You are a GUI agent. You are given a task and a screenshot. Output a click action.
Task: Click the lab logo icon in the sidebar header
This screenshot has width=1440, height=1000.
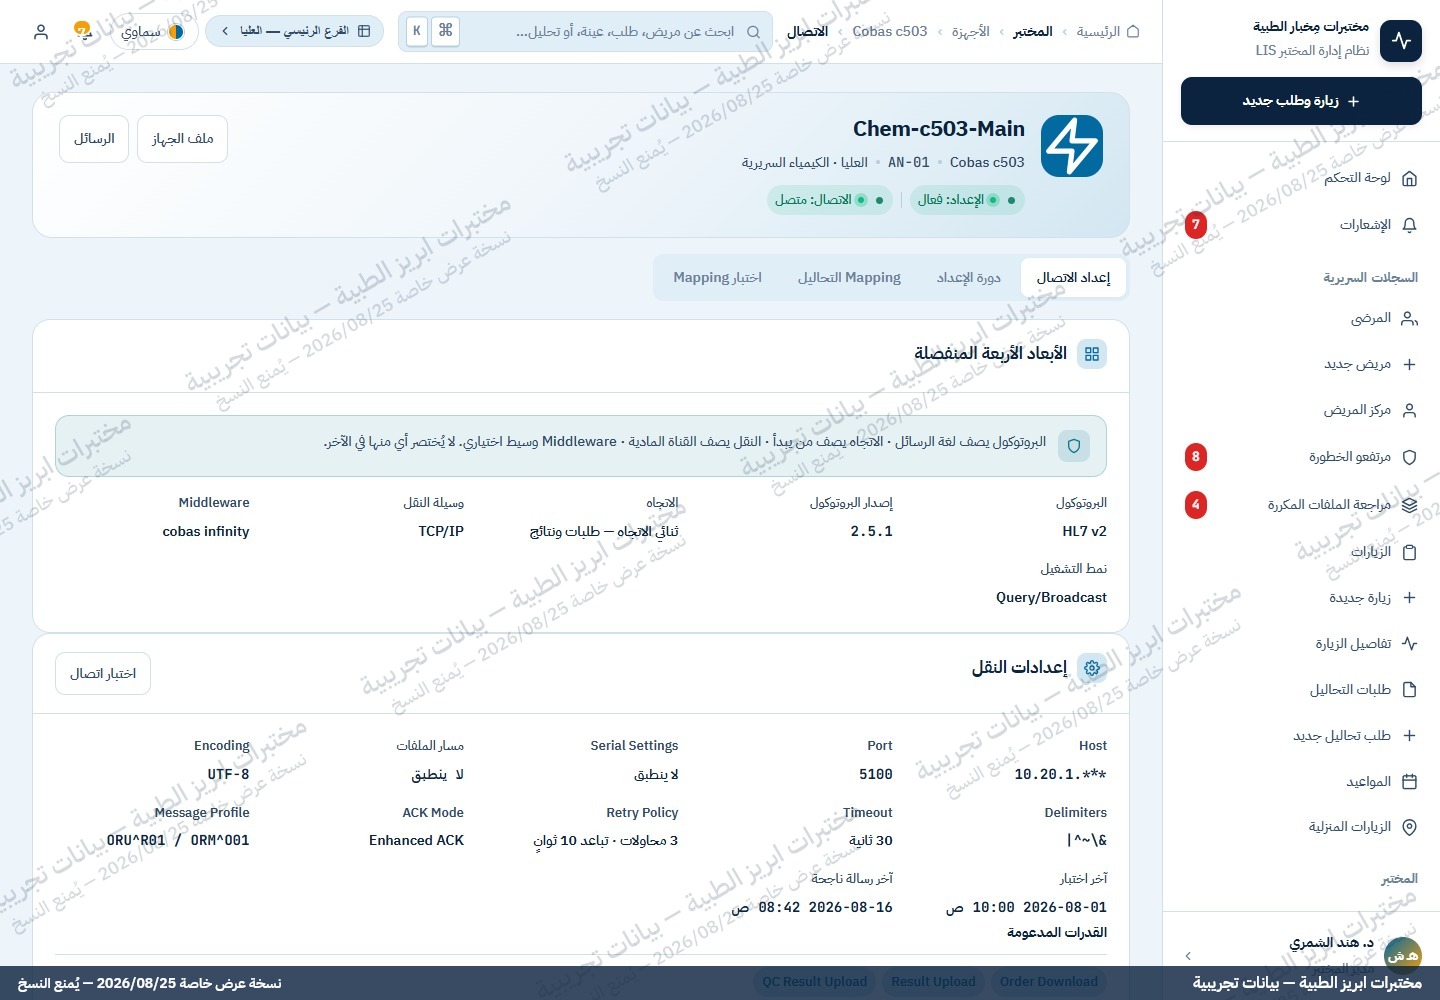point(1401,40)
